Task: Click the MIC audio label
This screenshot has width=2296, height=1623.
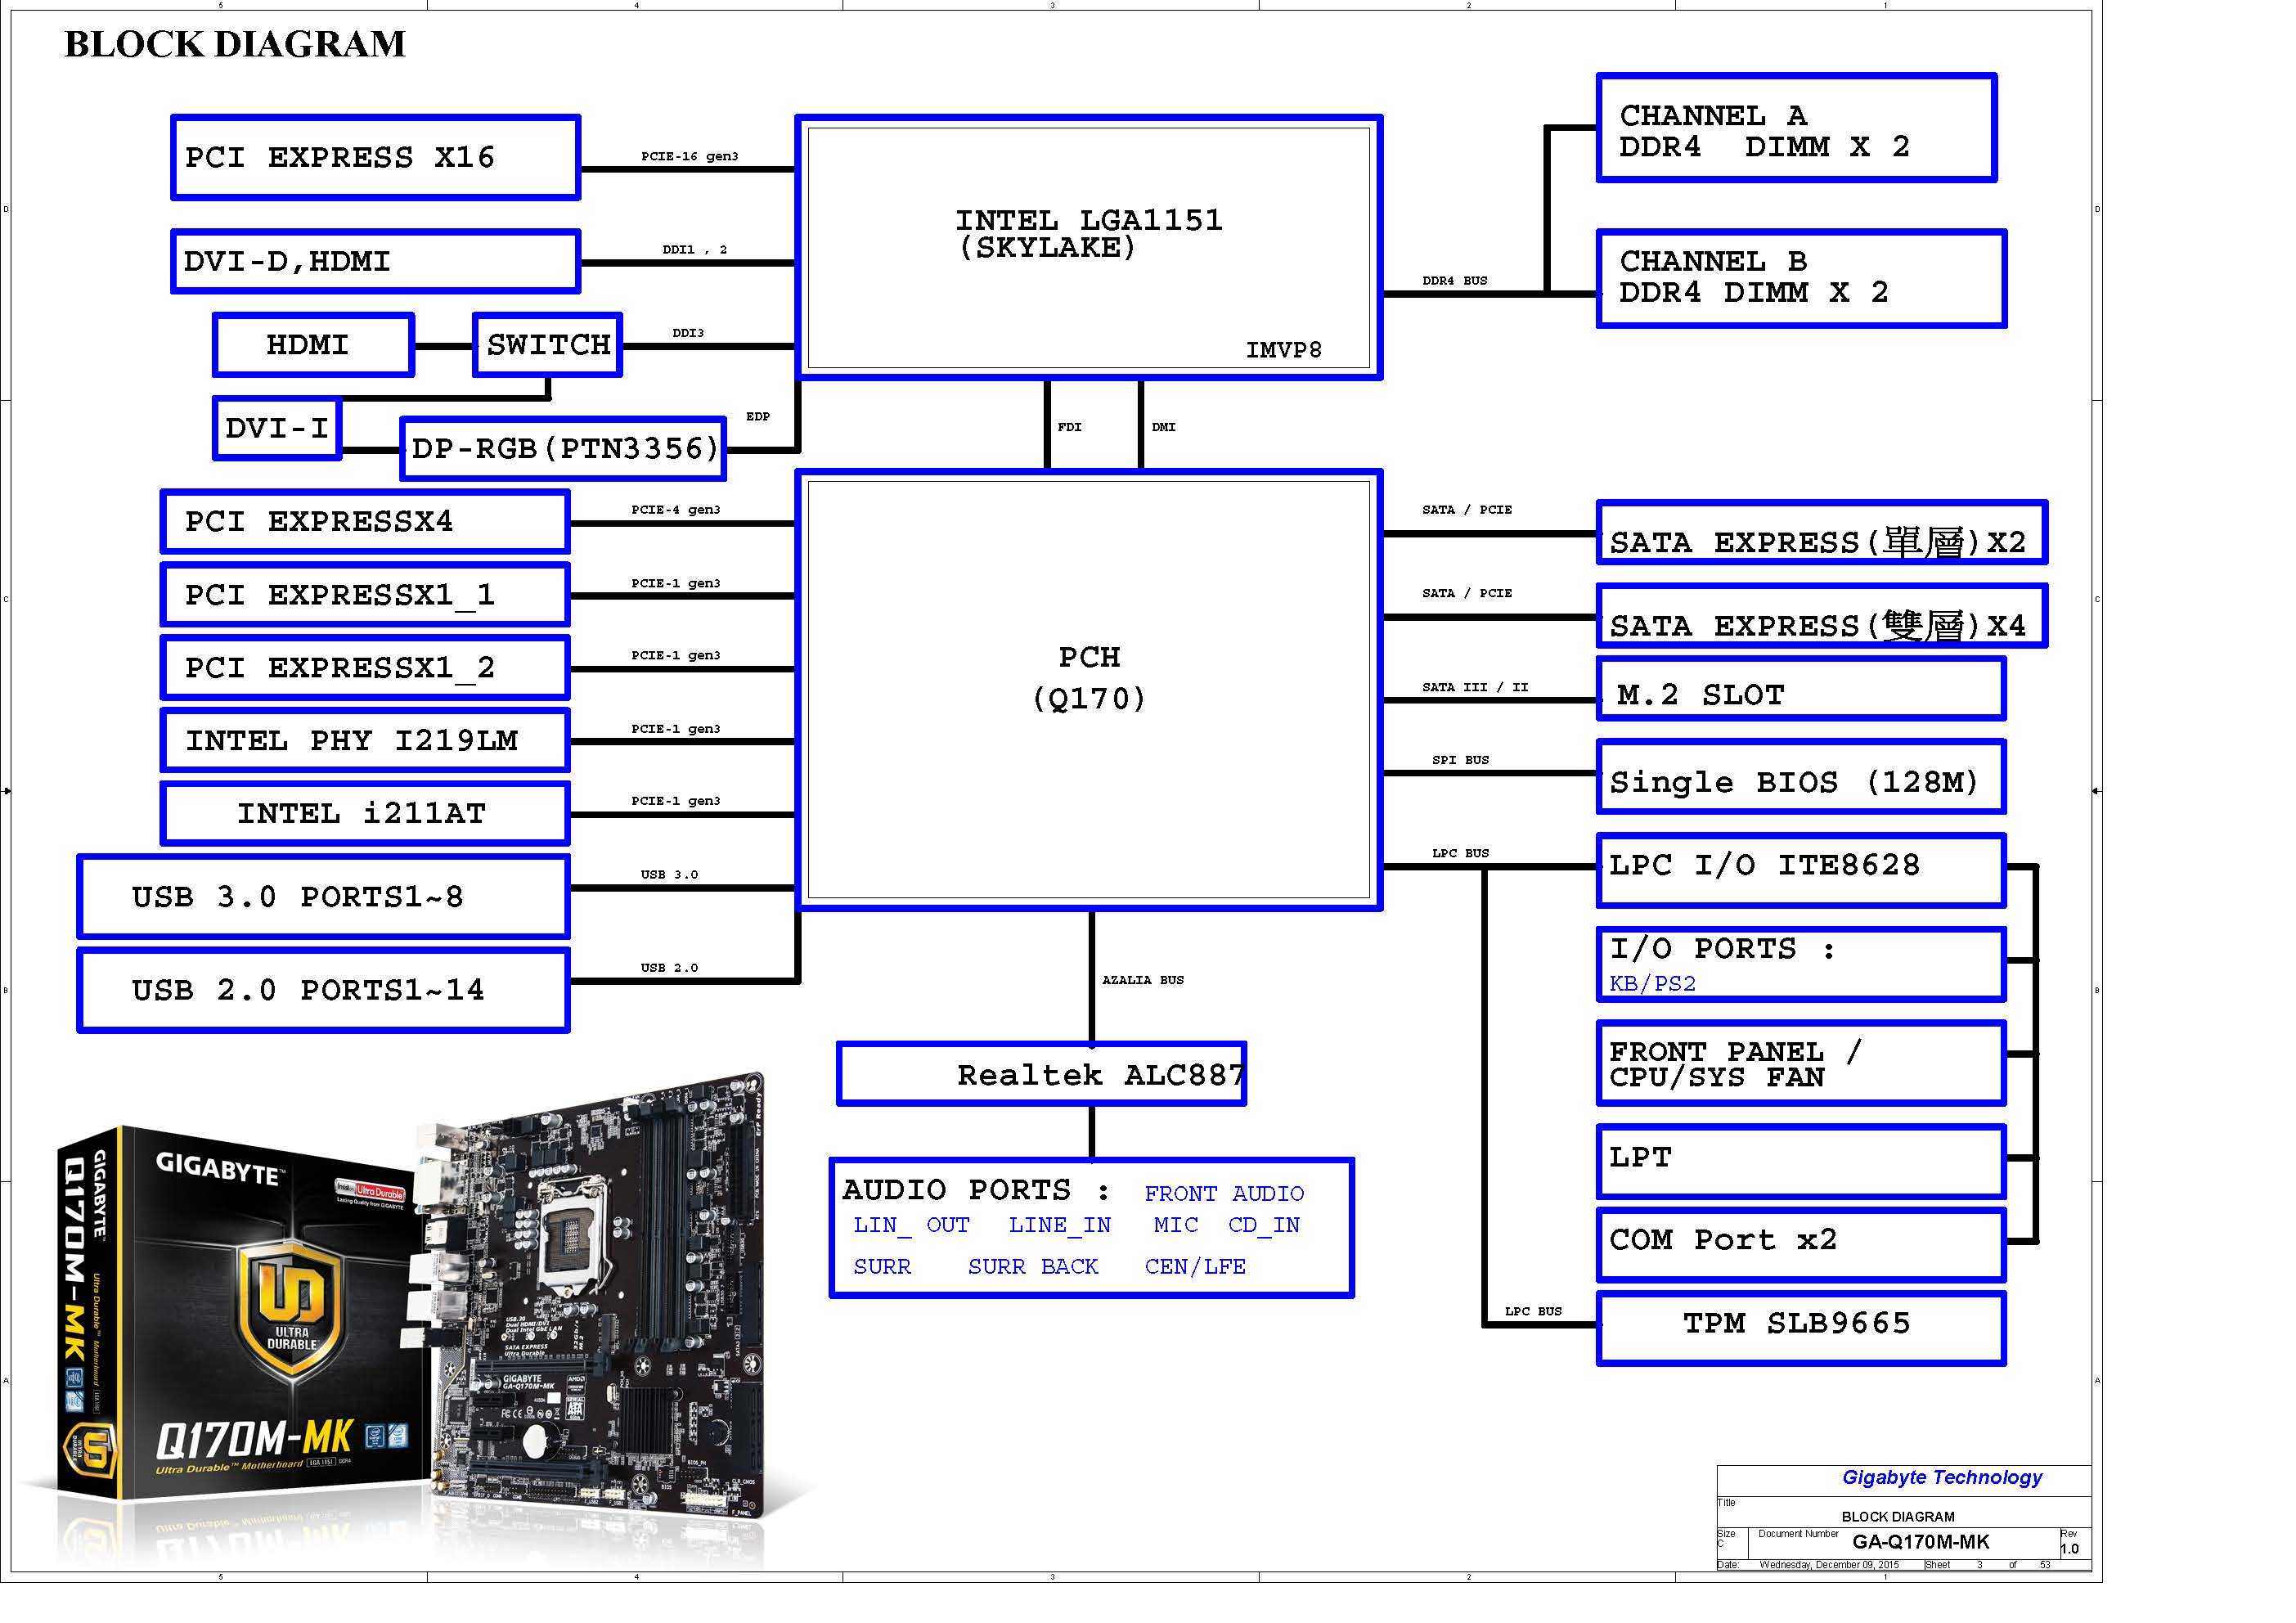Action: (x=1175, y=1224)
